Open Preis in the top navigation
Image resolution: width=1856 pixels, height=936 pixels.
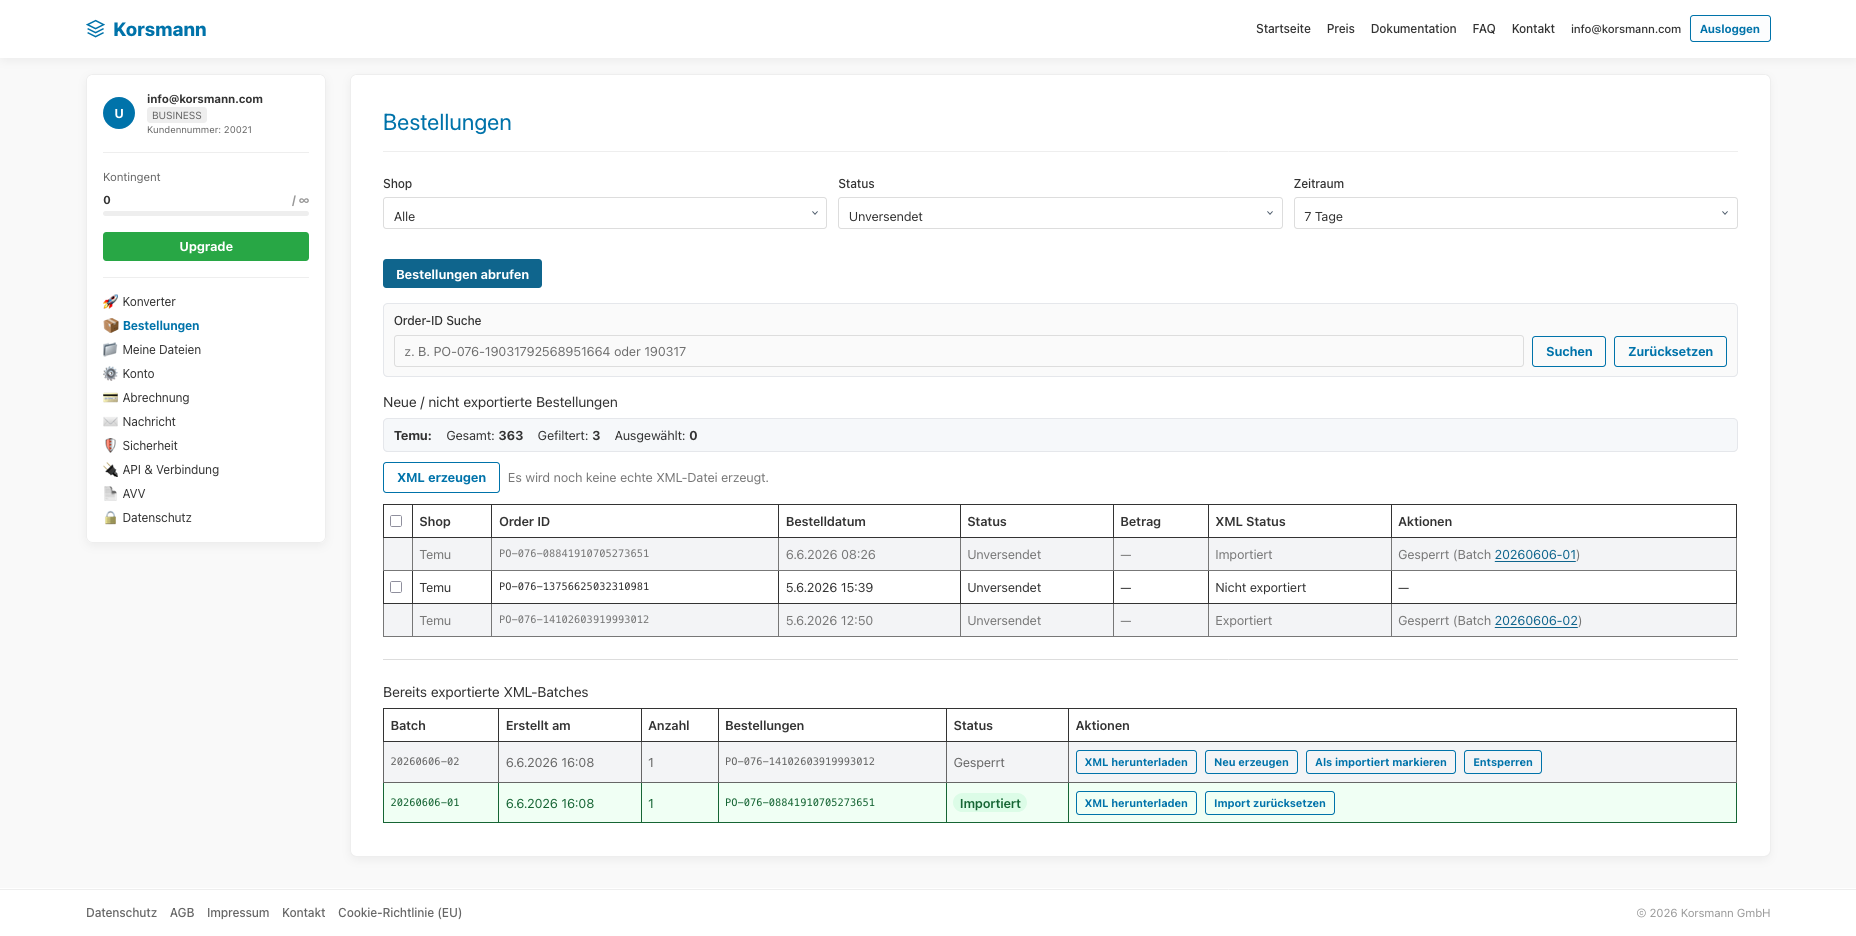[x=1340, y=29]
